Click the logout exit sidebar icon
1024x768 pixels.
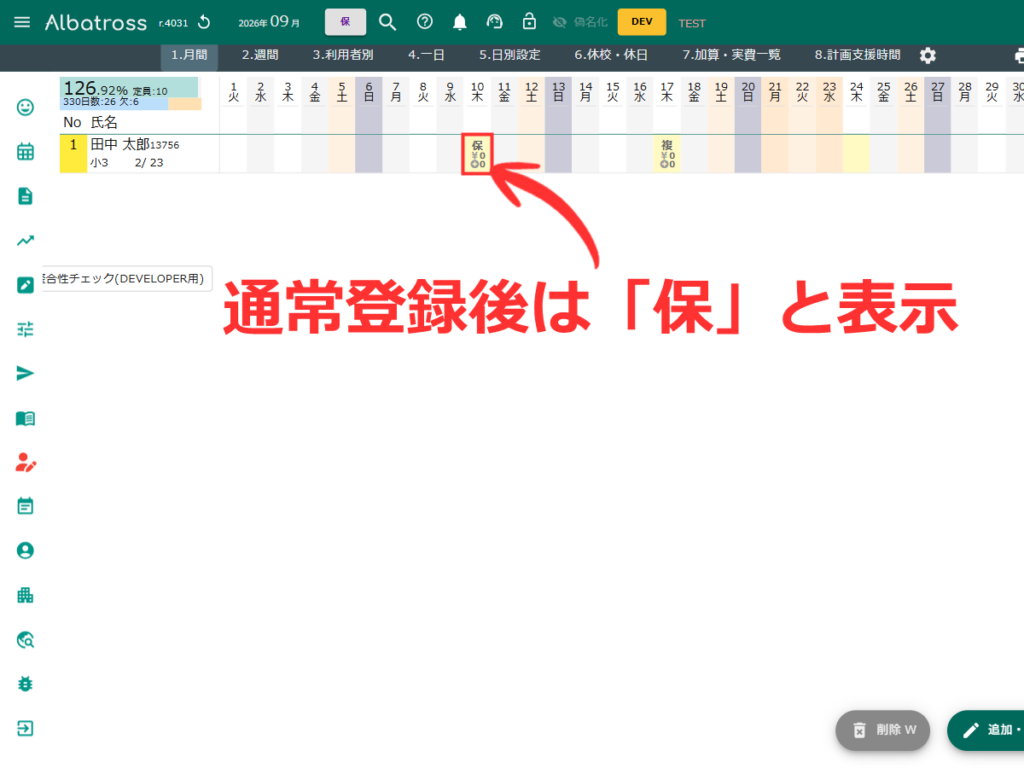click(25, 728)
